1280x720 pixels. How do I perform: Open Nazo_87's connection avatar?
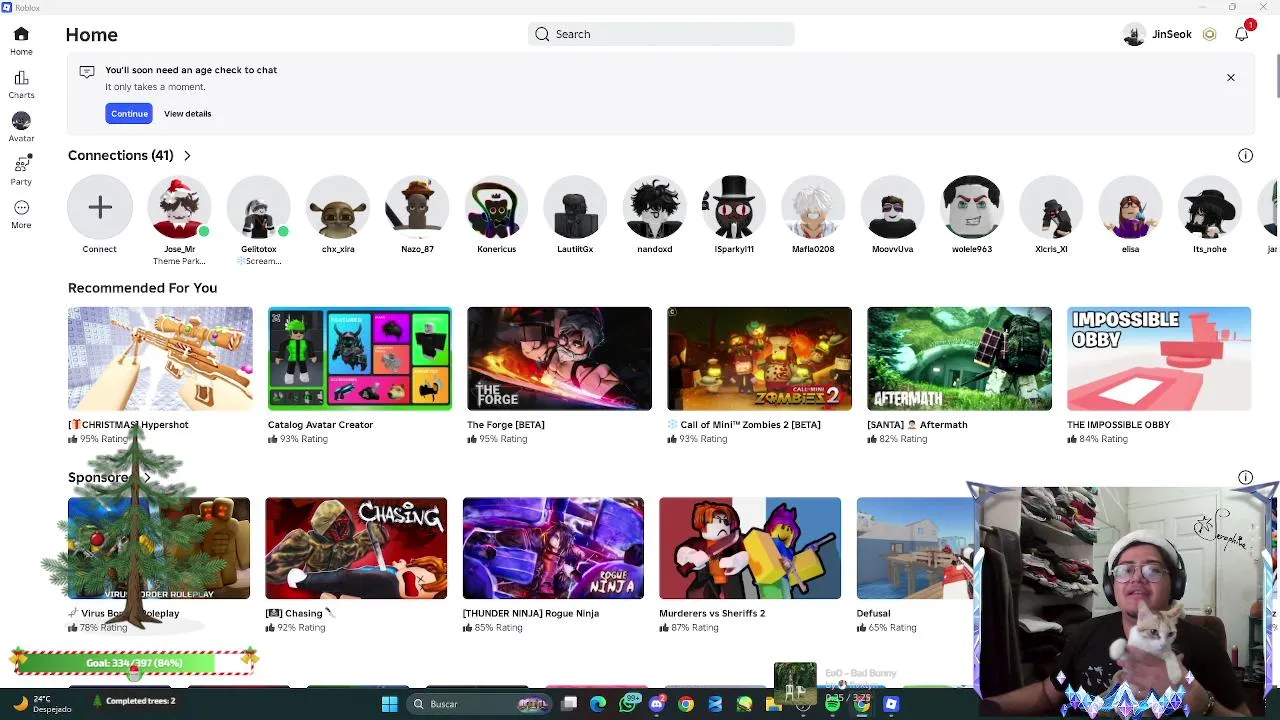tap(417, 207)
